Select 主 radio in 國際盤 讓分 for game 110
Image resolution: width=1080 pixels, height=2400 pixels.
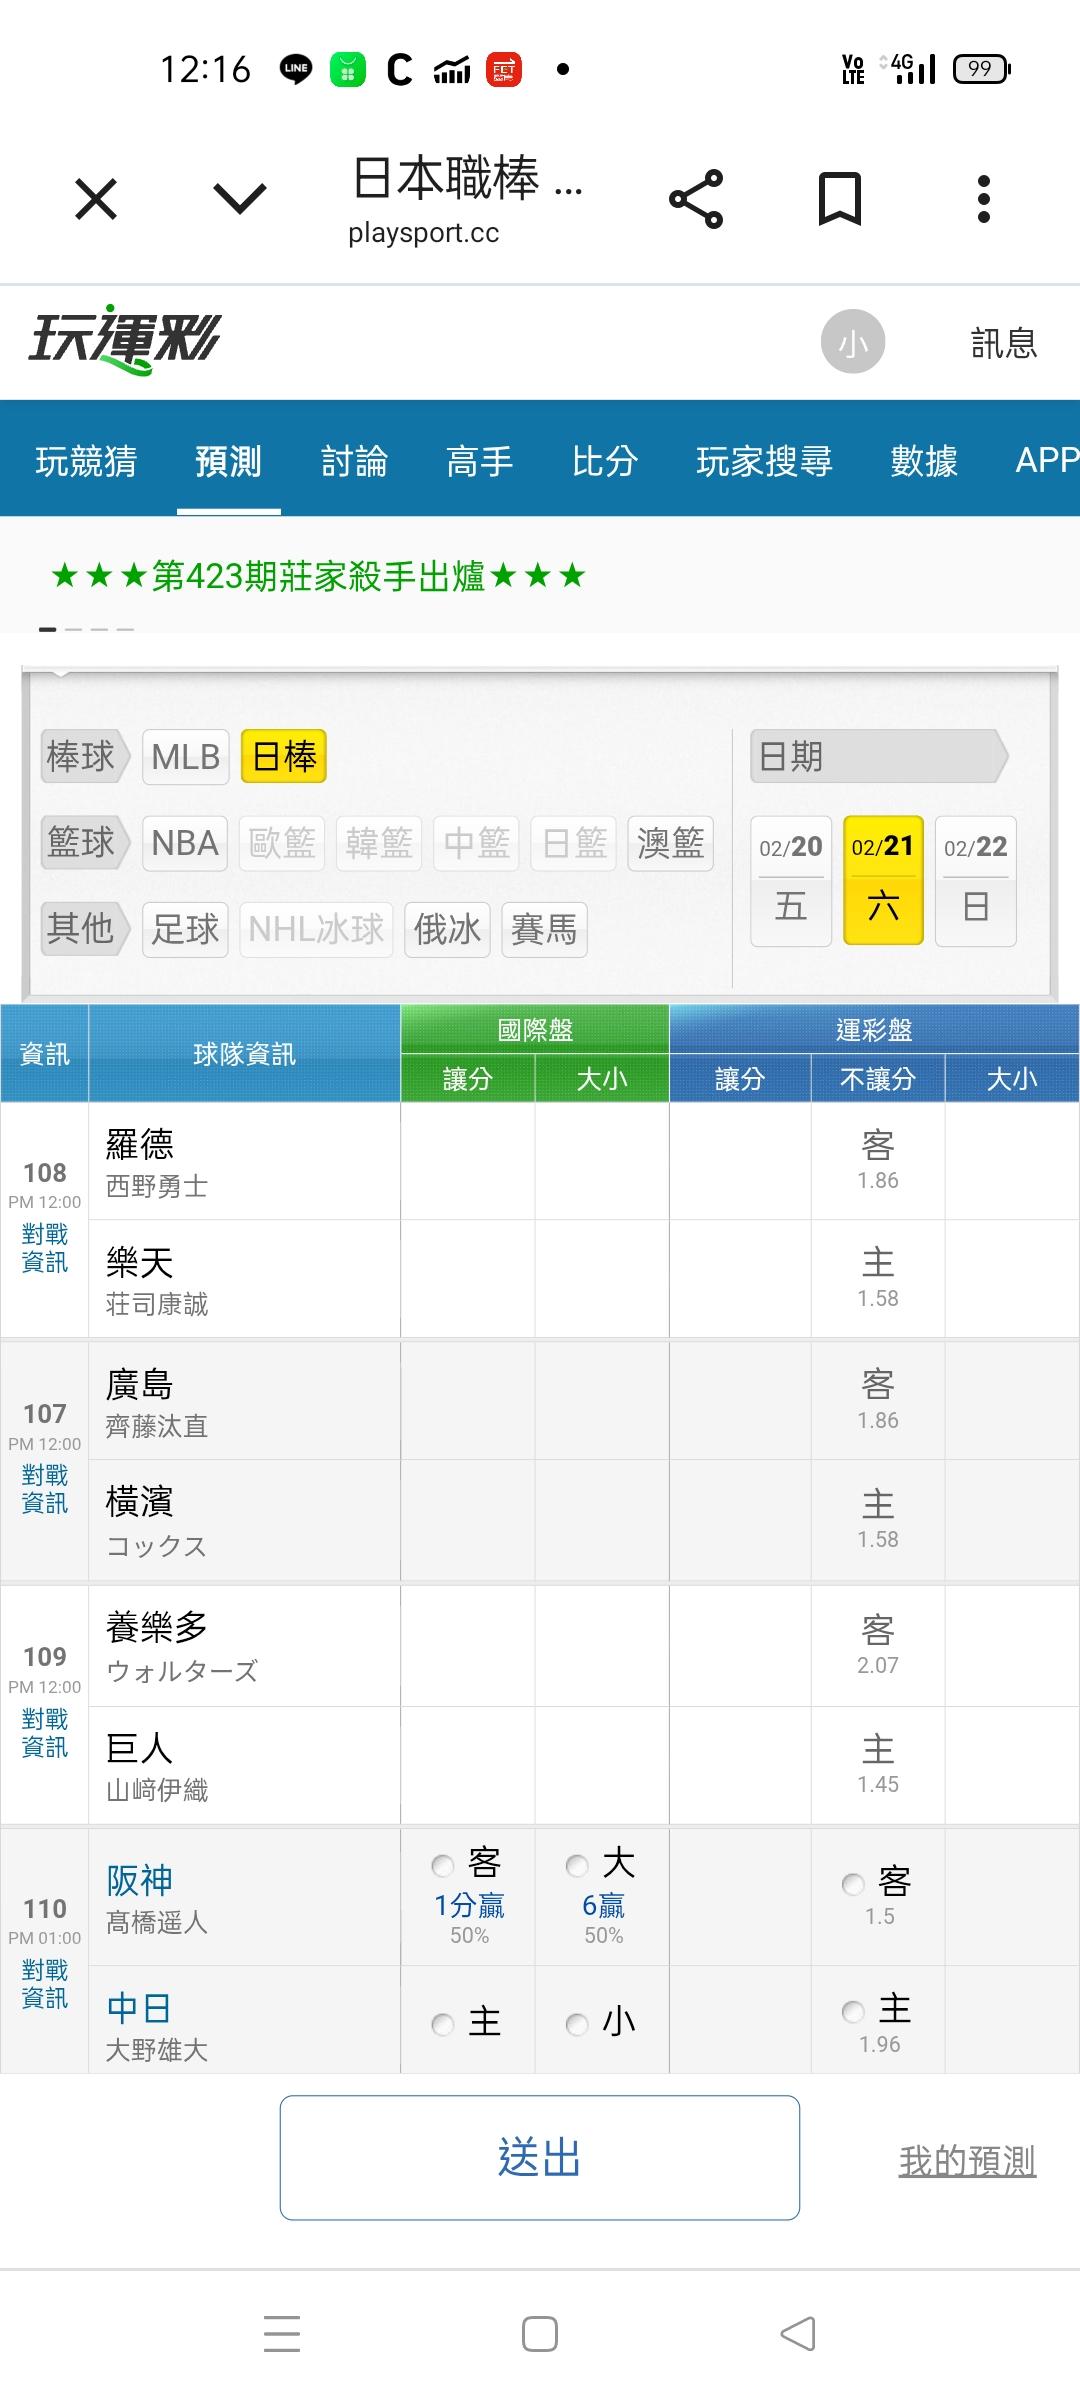pos(442,2025)
